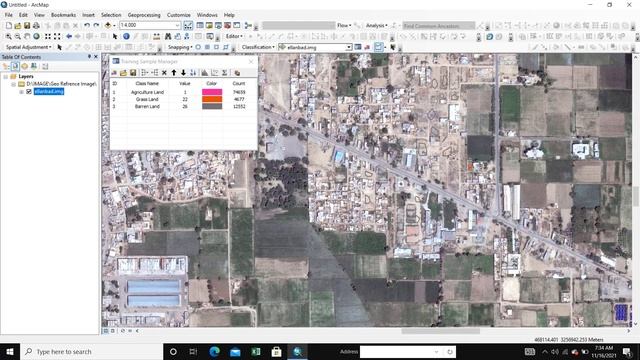Open the Find binoculars tool
The height and width of the screenshot is (360, 640).
point(168,36)
